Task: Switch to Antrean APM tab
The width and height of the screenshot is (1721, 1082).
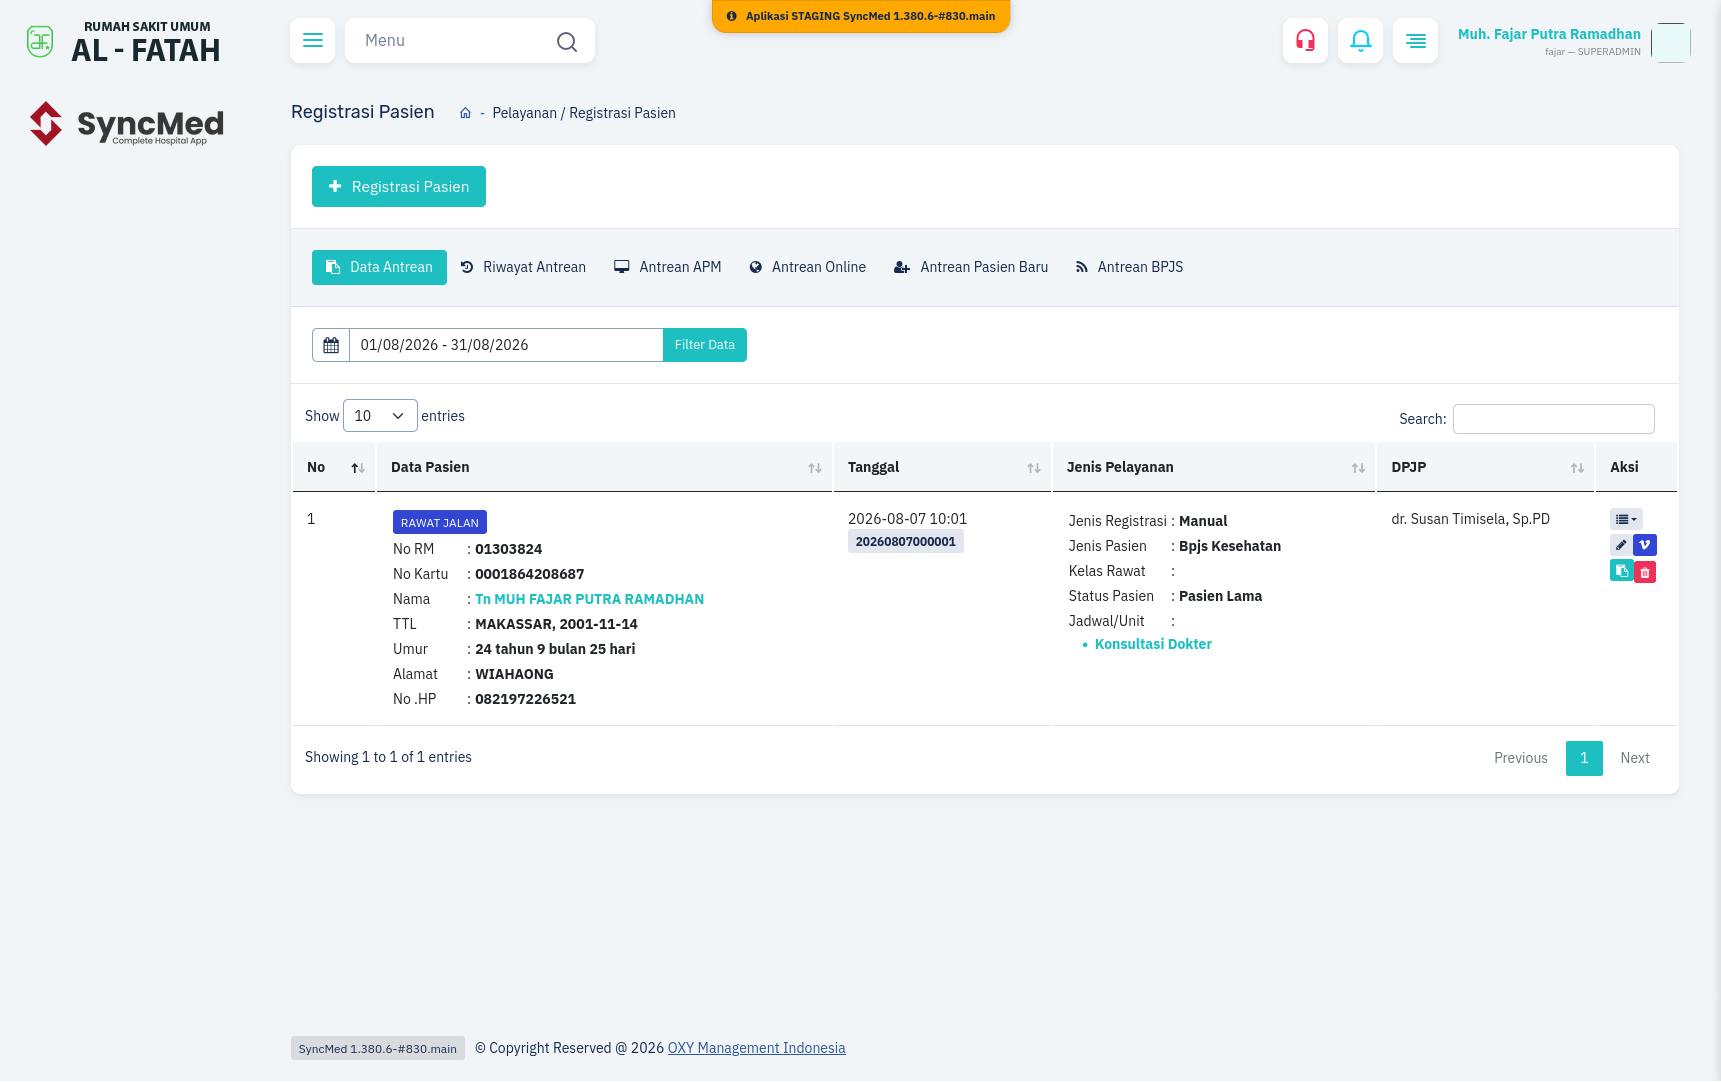Action: tap(667, 267)
